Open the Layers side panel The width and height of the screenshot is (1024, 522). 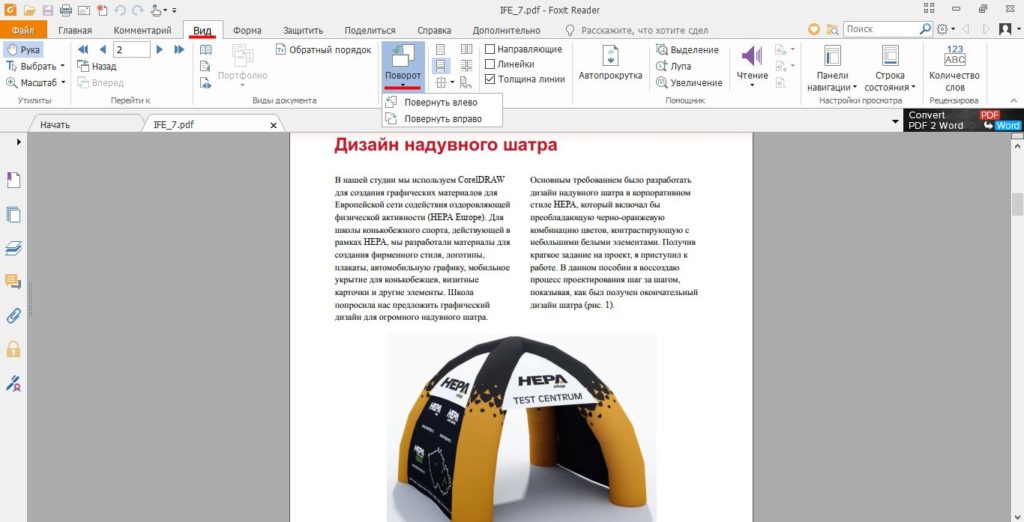(13, 248)
